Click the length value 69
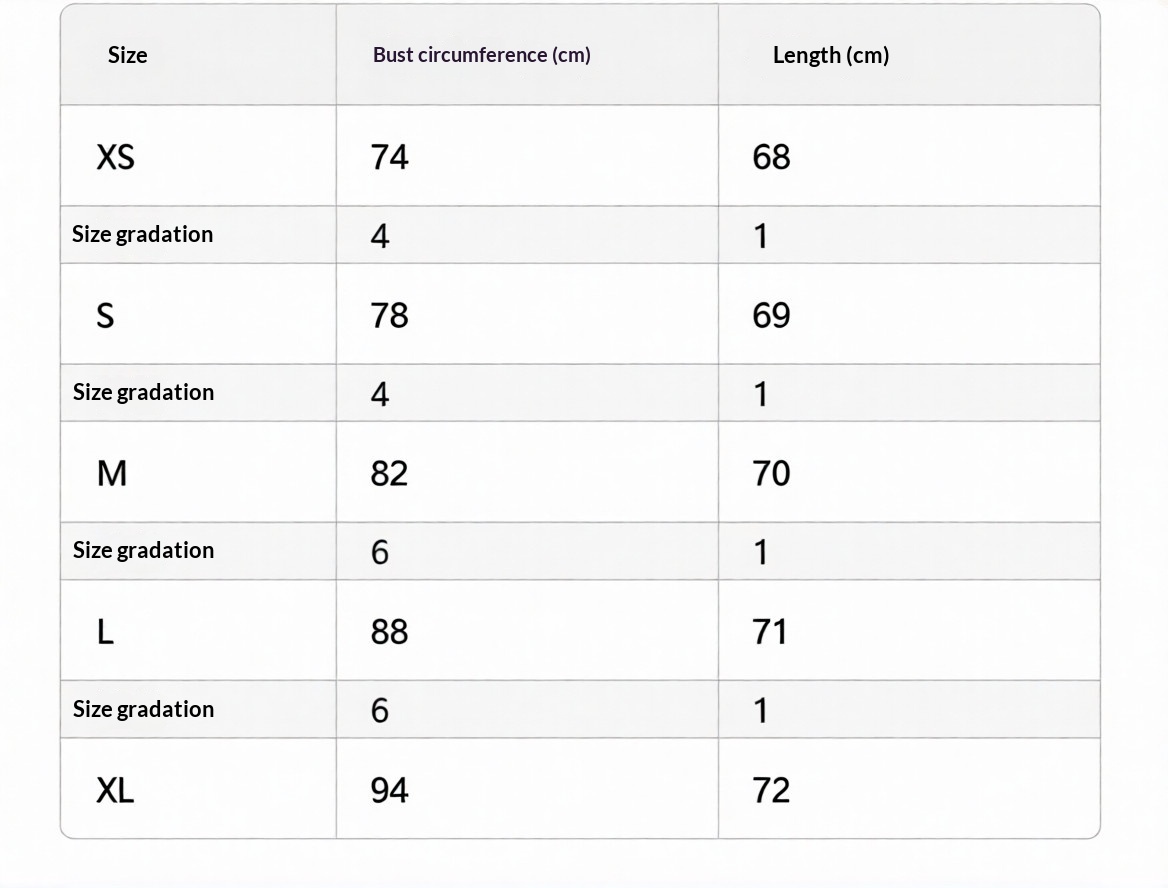The image size is (1168, 888). tap(771, 316)
